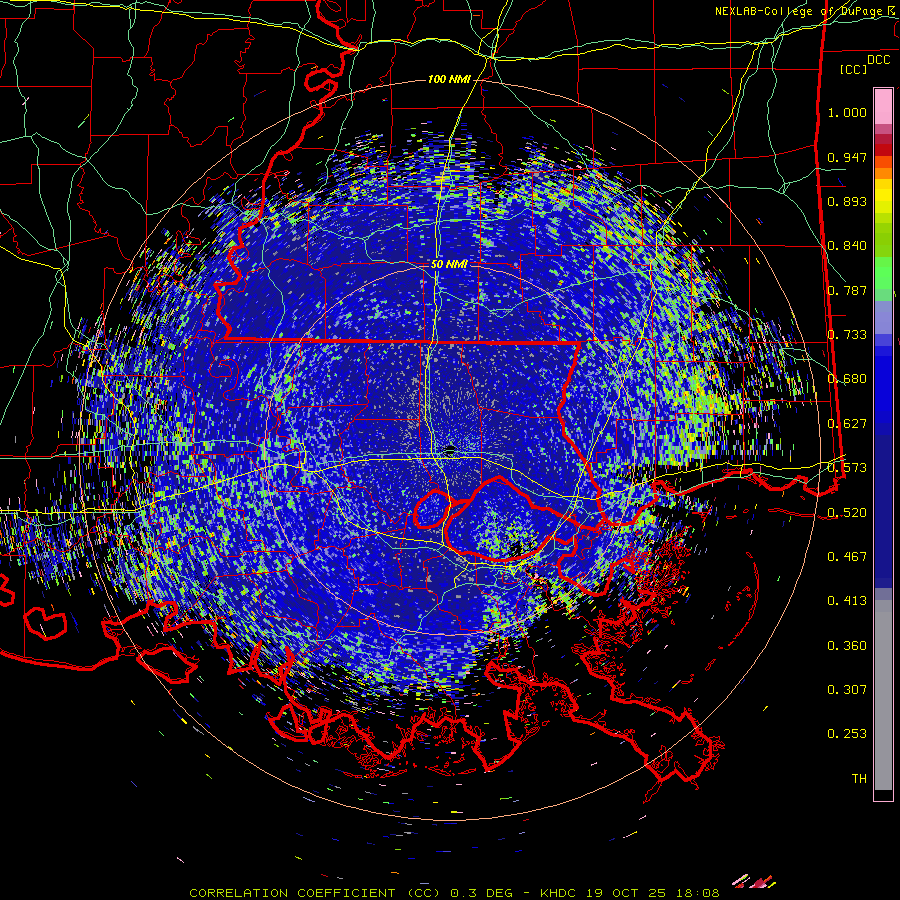Click the TH legend label

(x=859, y=778)
